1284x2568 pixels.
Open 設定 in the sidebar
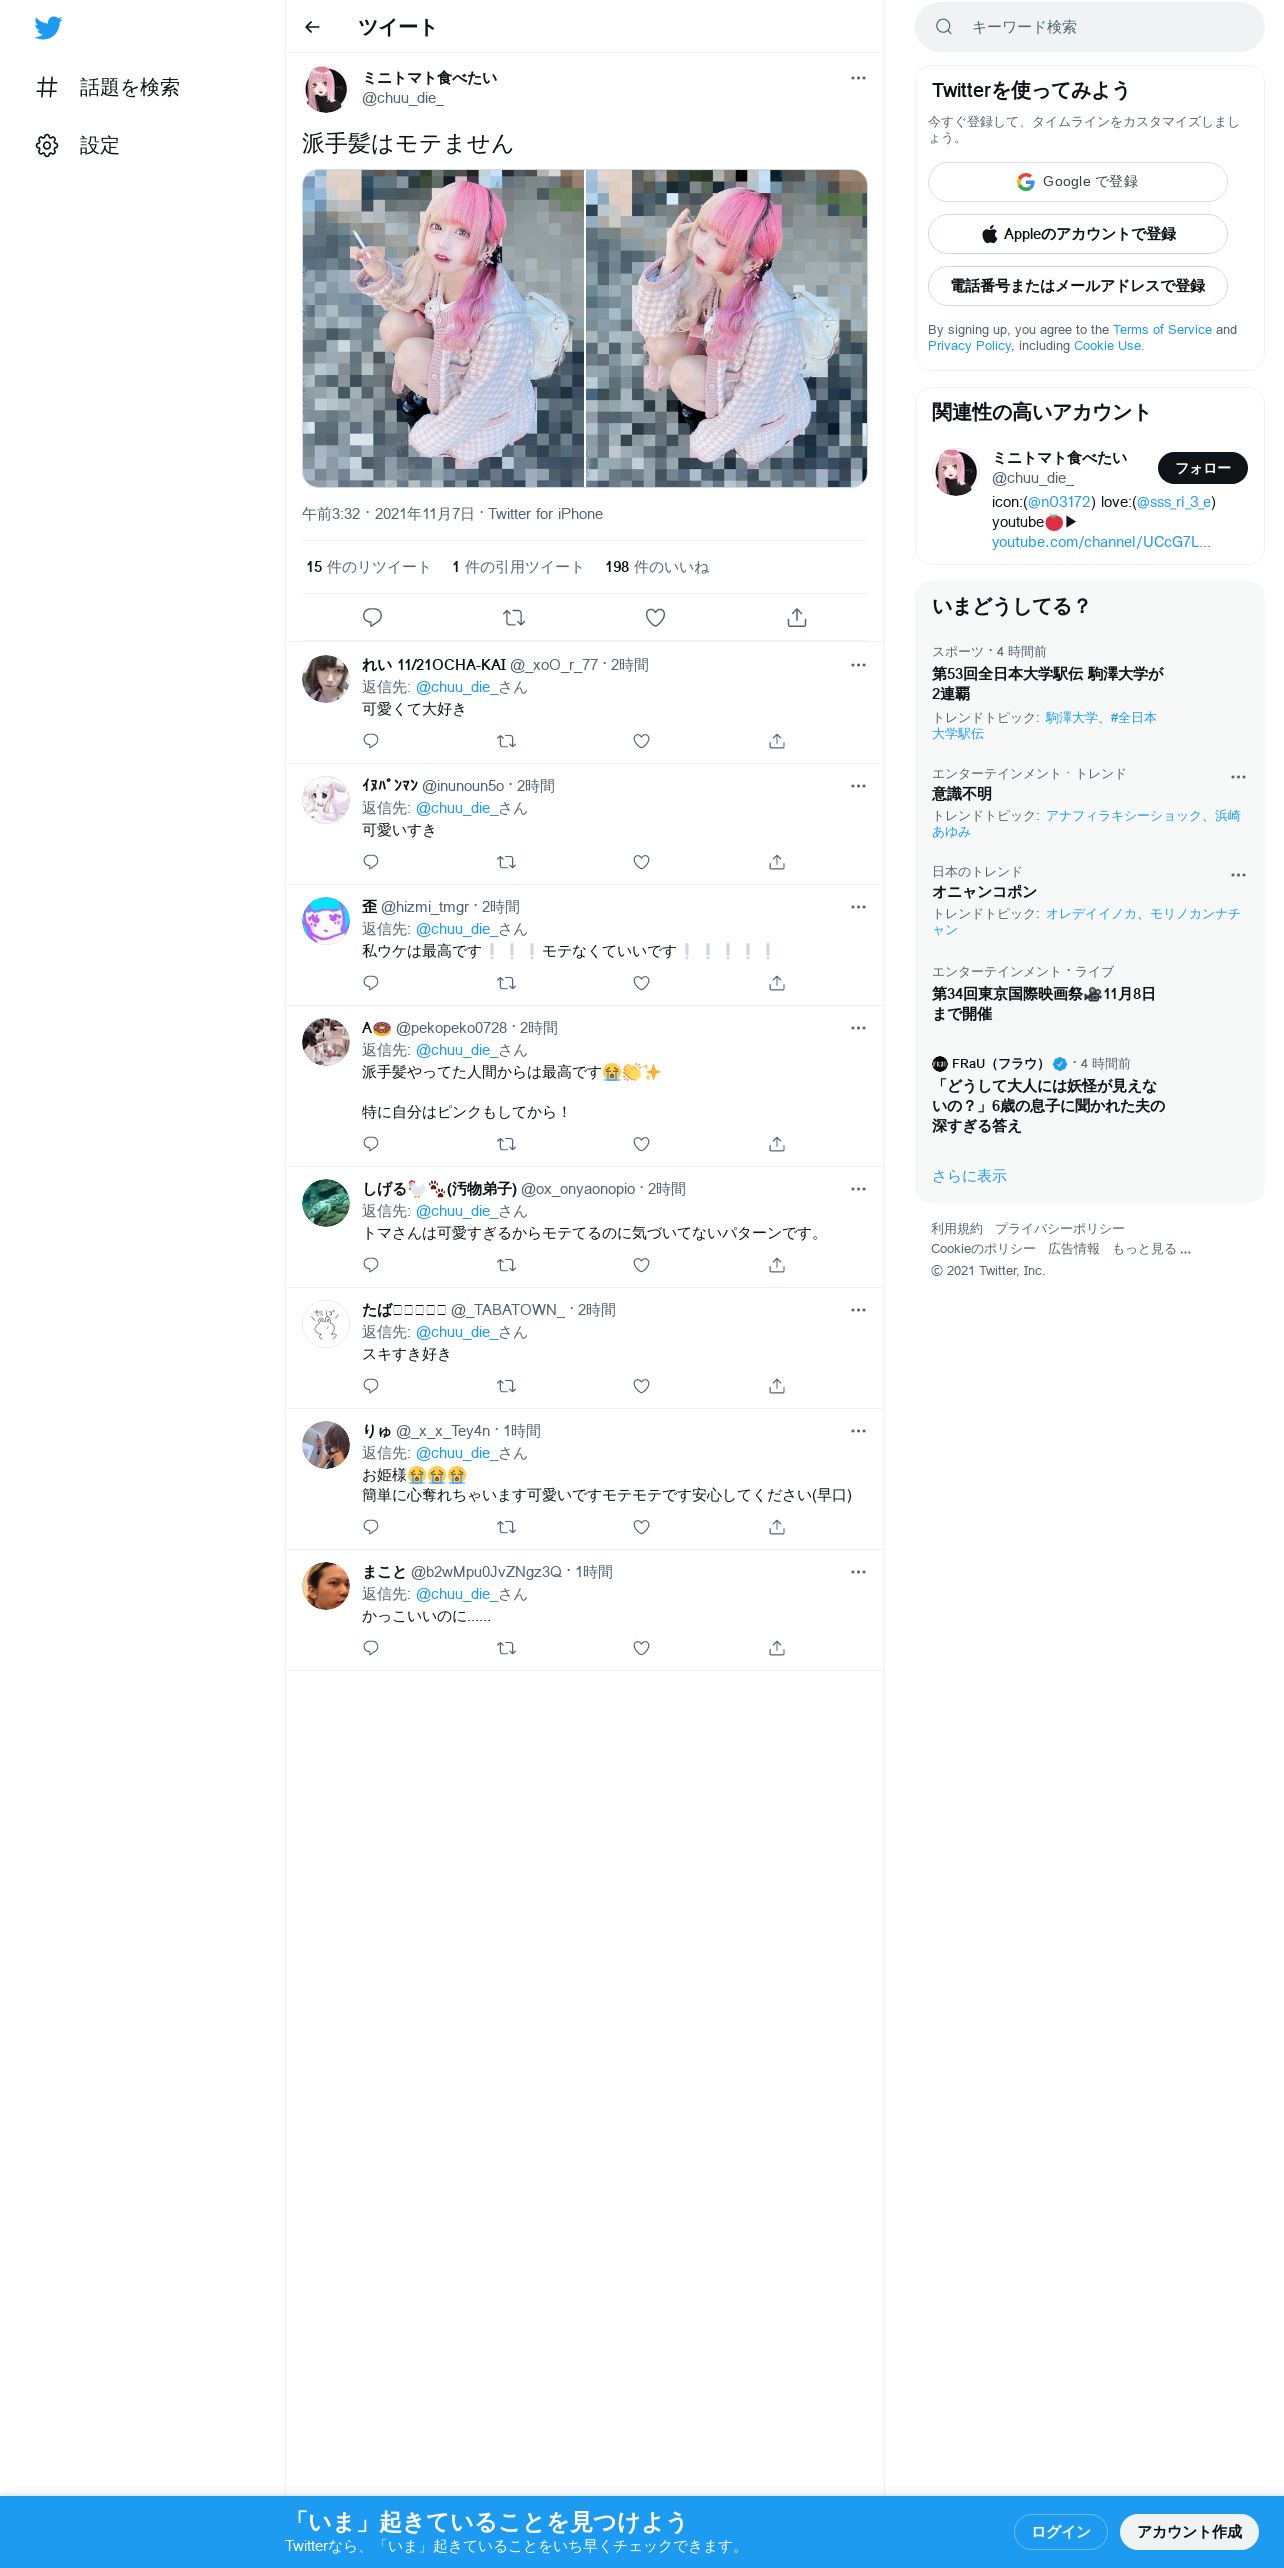pos(78,146)
